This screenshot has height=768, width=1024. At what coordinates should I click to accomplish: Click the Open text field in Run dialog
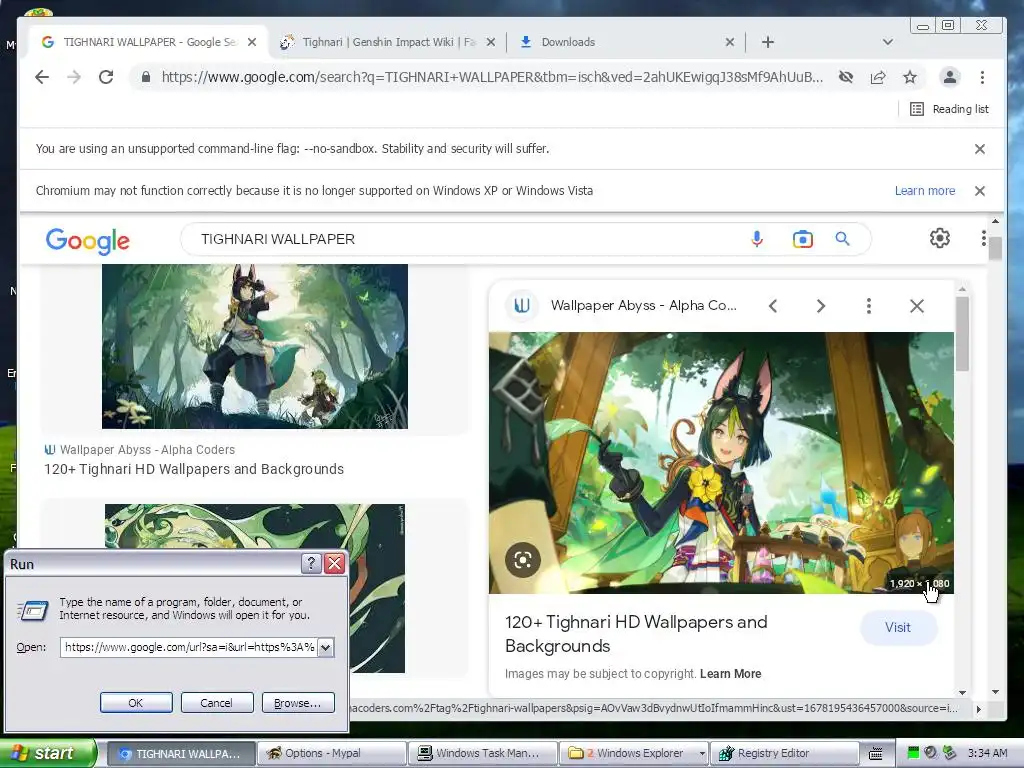click(189, 647)
